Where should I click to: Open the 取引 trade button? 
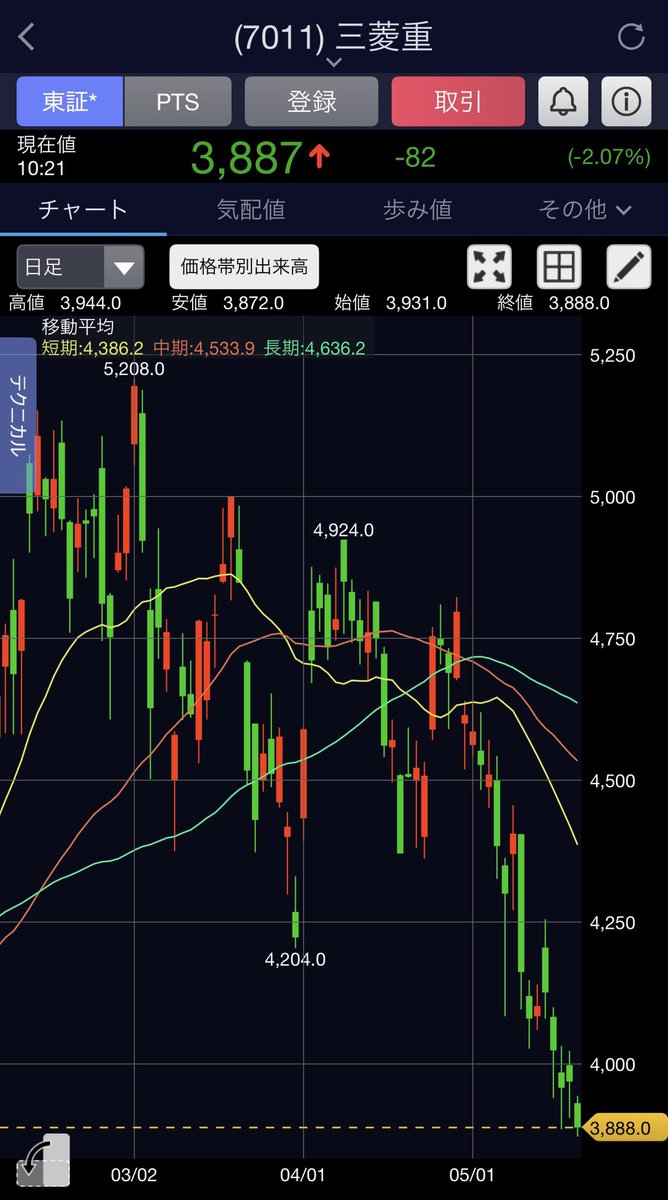[x=458, y=101]
